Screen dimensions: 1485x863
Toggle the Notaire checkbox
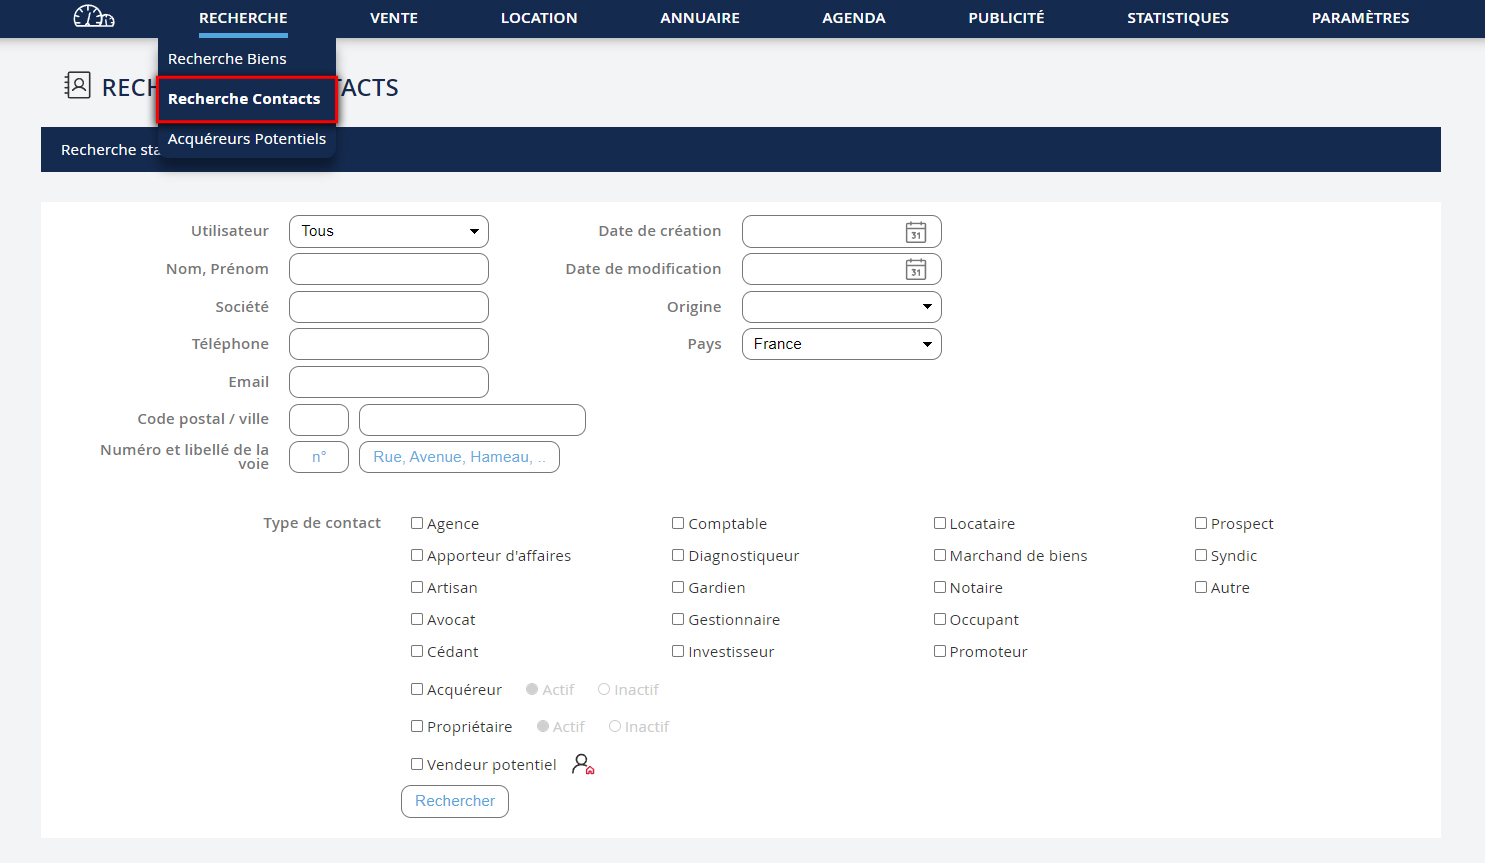pyautogui.click(x=940, y=587)
